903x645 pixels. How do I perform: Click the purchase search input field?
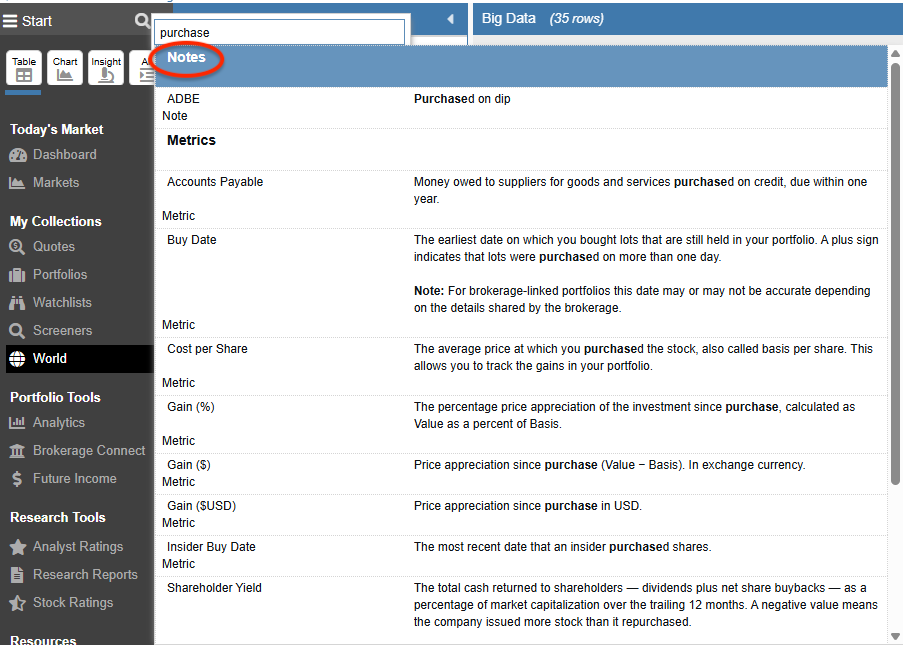(x=279, y=32)
